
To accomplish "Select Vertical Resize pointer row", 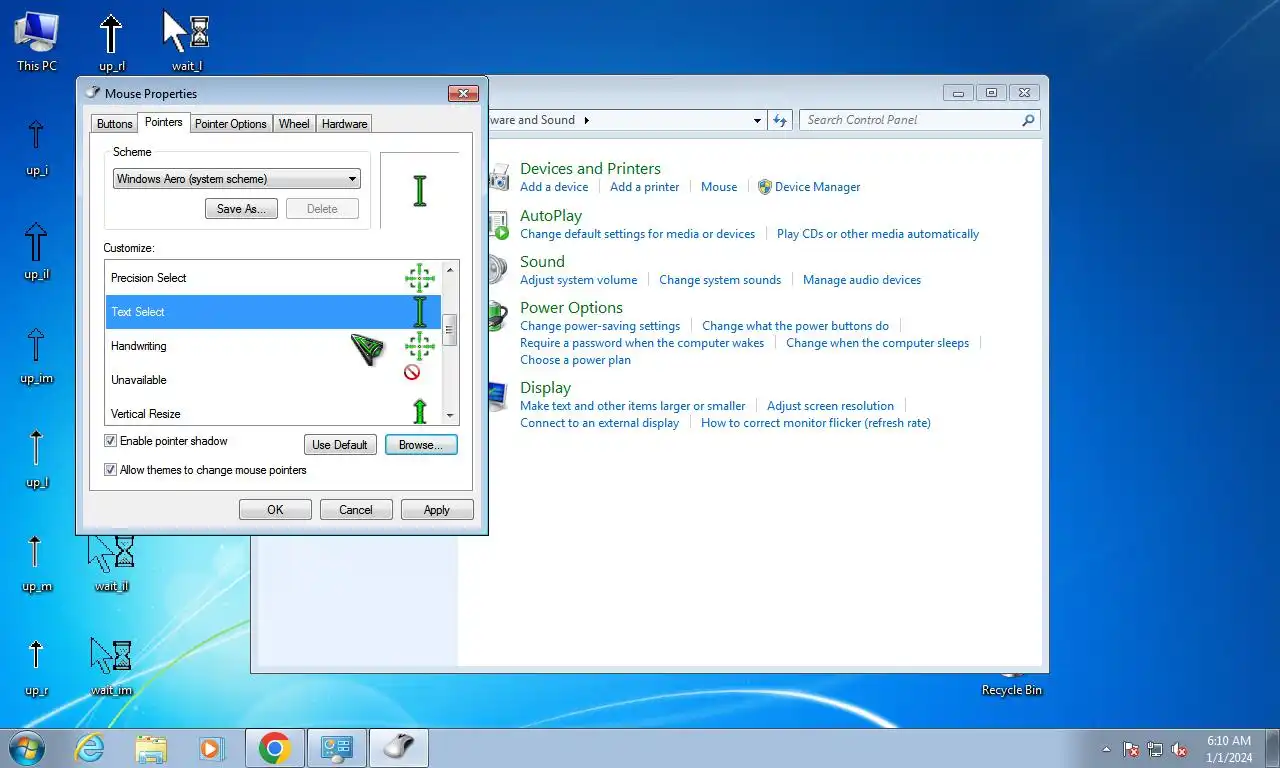I will (x=273, y=411).
